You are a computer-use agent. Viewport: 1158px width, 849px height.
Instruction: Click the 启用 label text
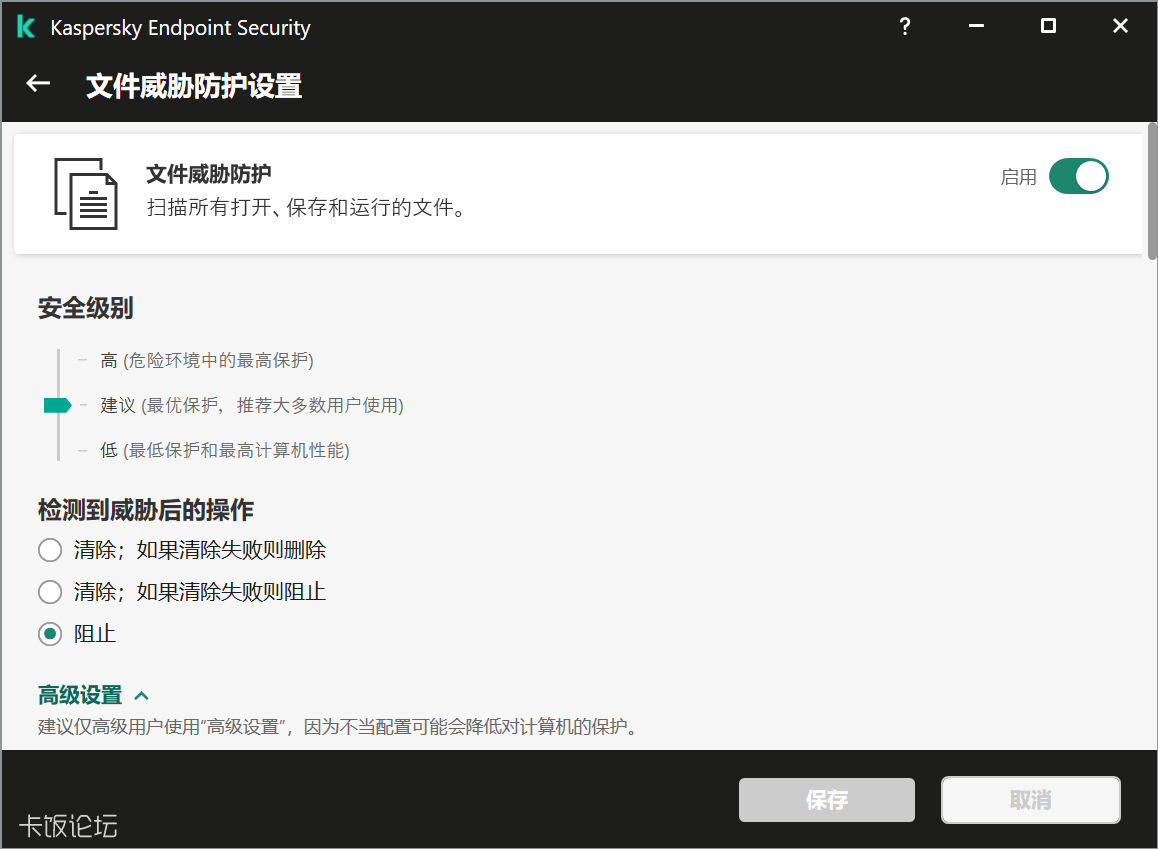point(1018,177)
